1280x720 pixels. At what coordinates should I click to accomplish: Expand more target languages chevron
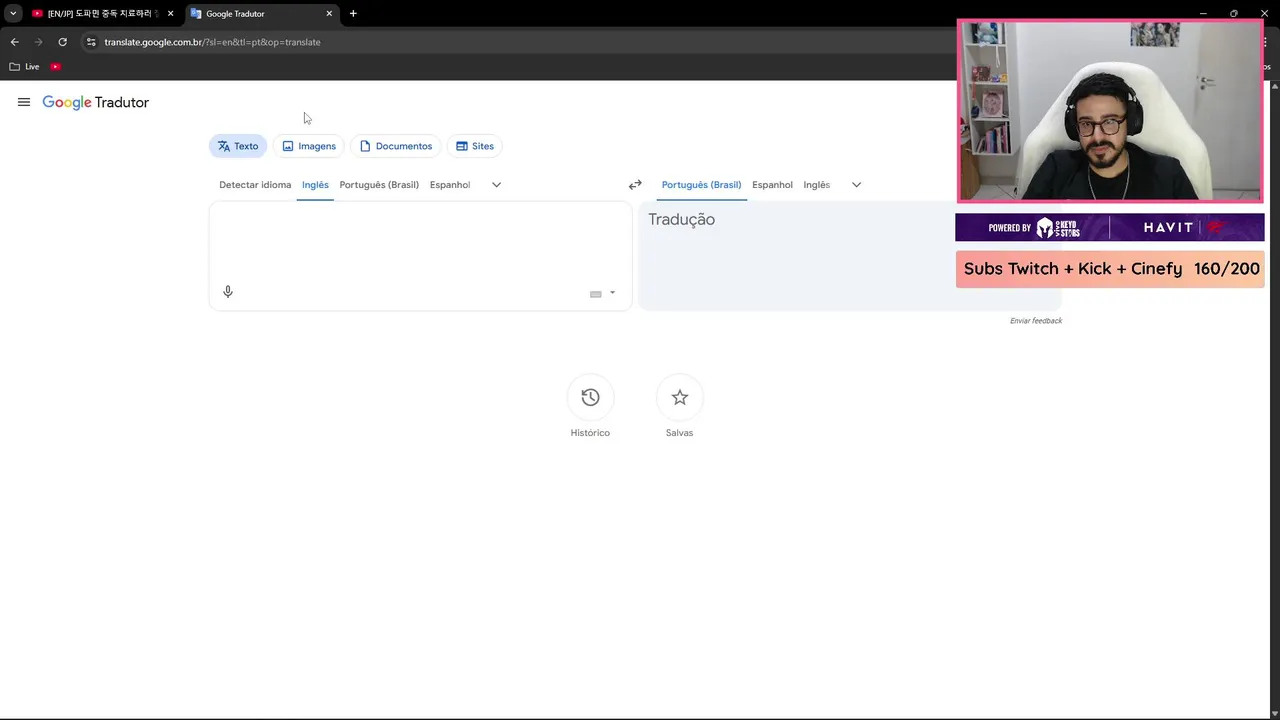point(856,185)
